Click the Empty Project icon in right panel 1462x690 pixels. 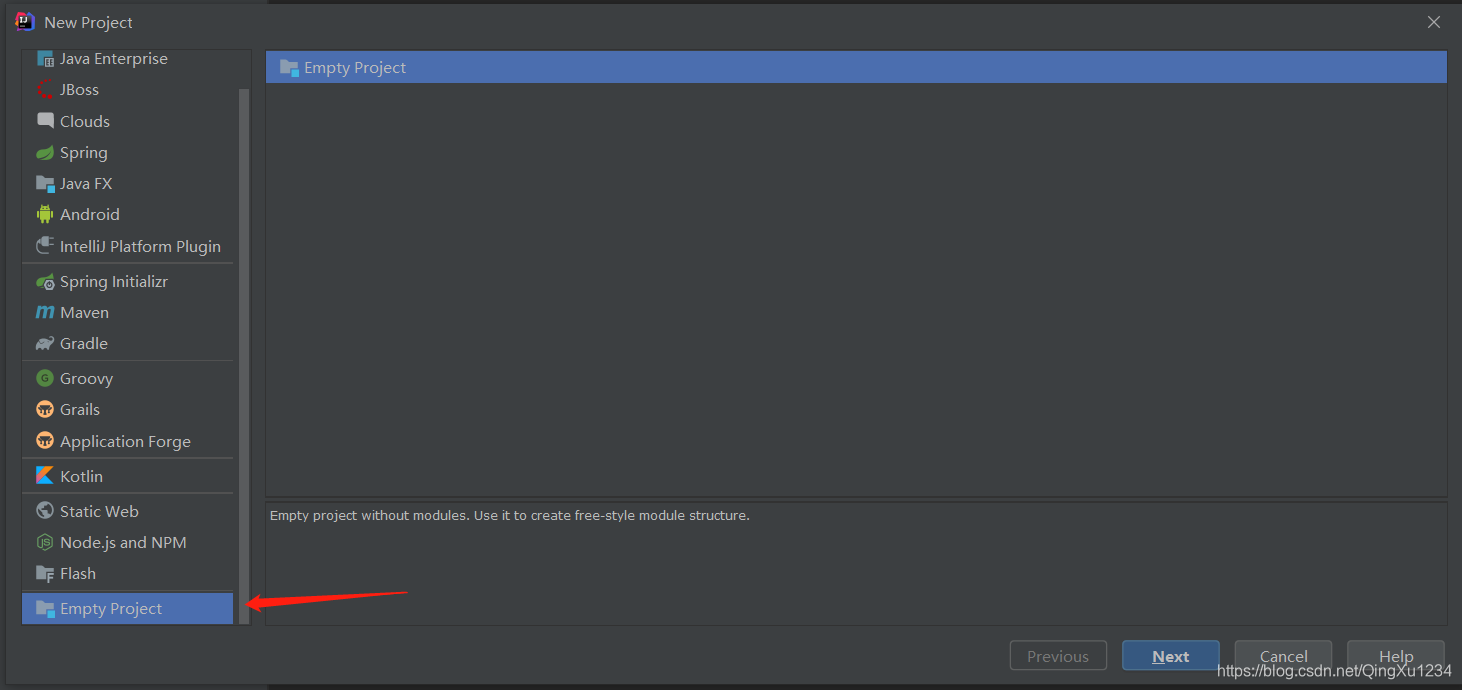(x=290, y=68)
